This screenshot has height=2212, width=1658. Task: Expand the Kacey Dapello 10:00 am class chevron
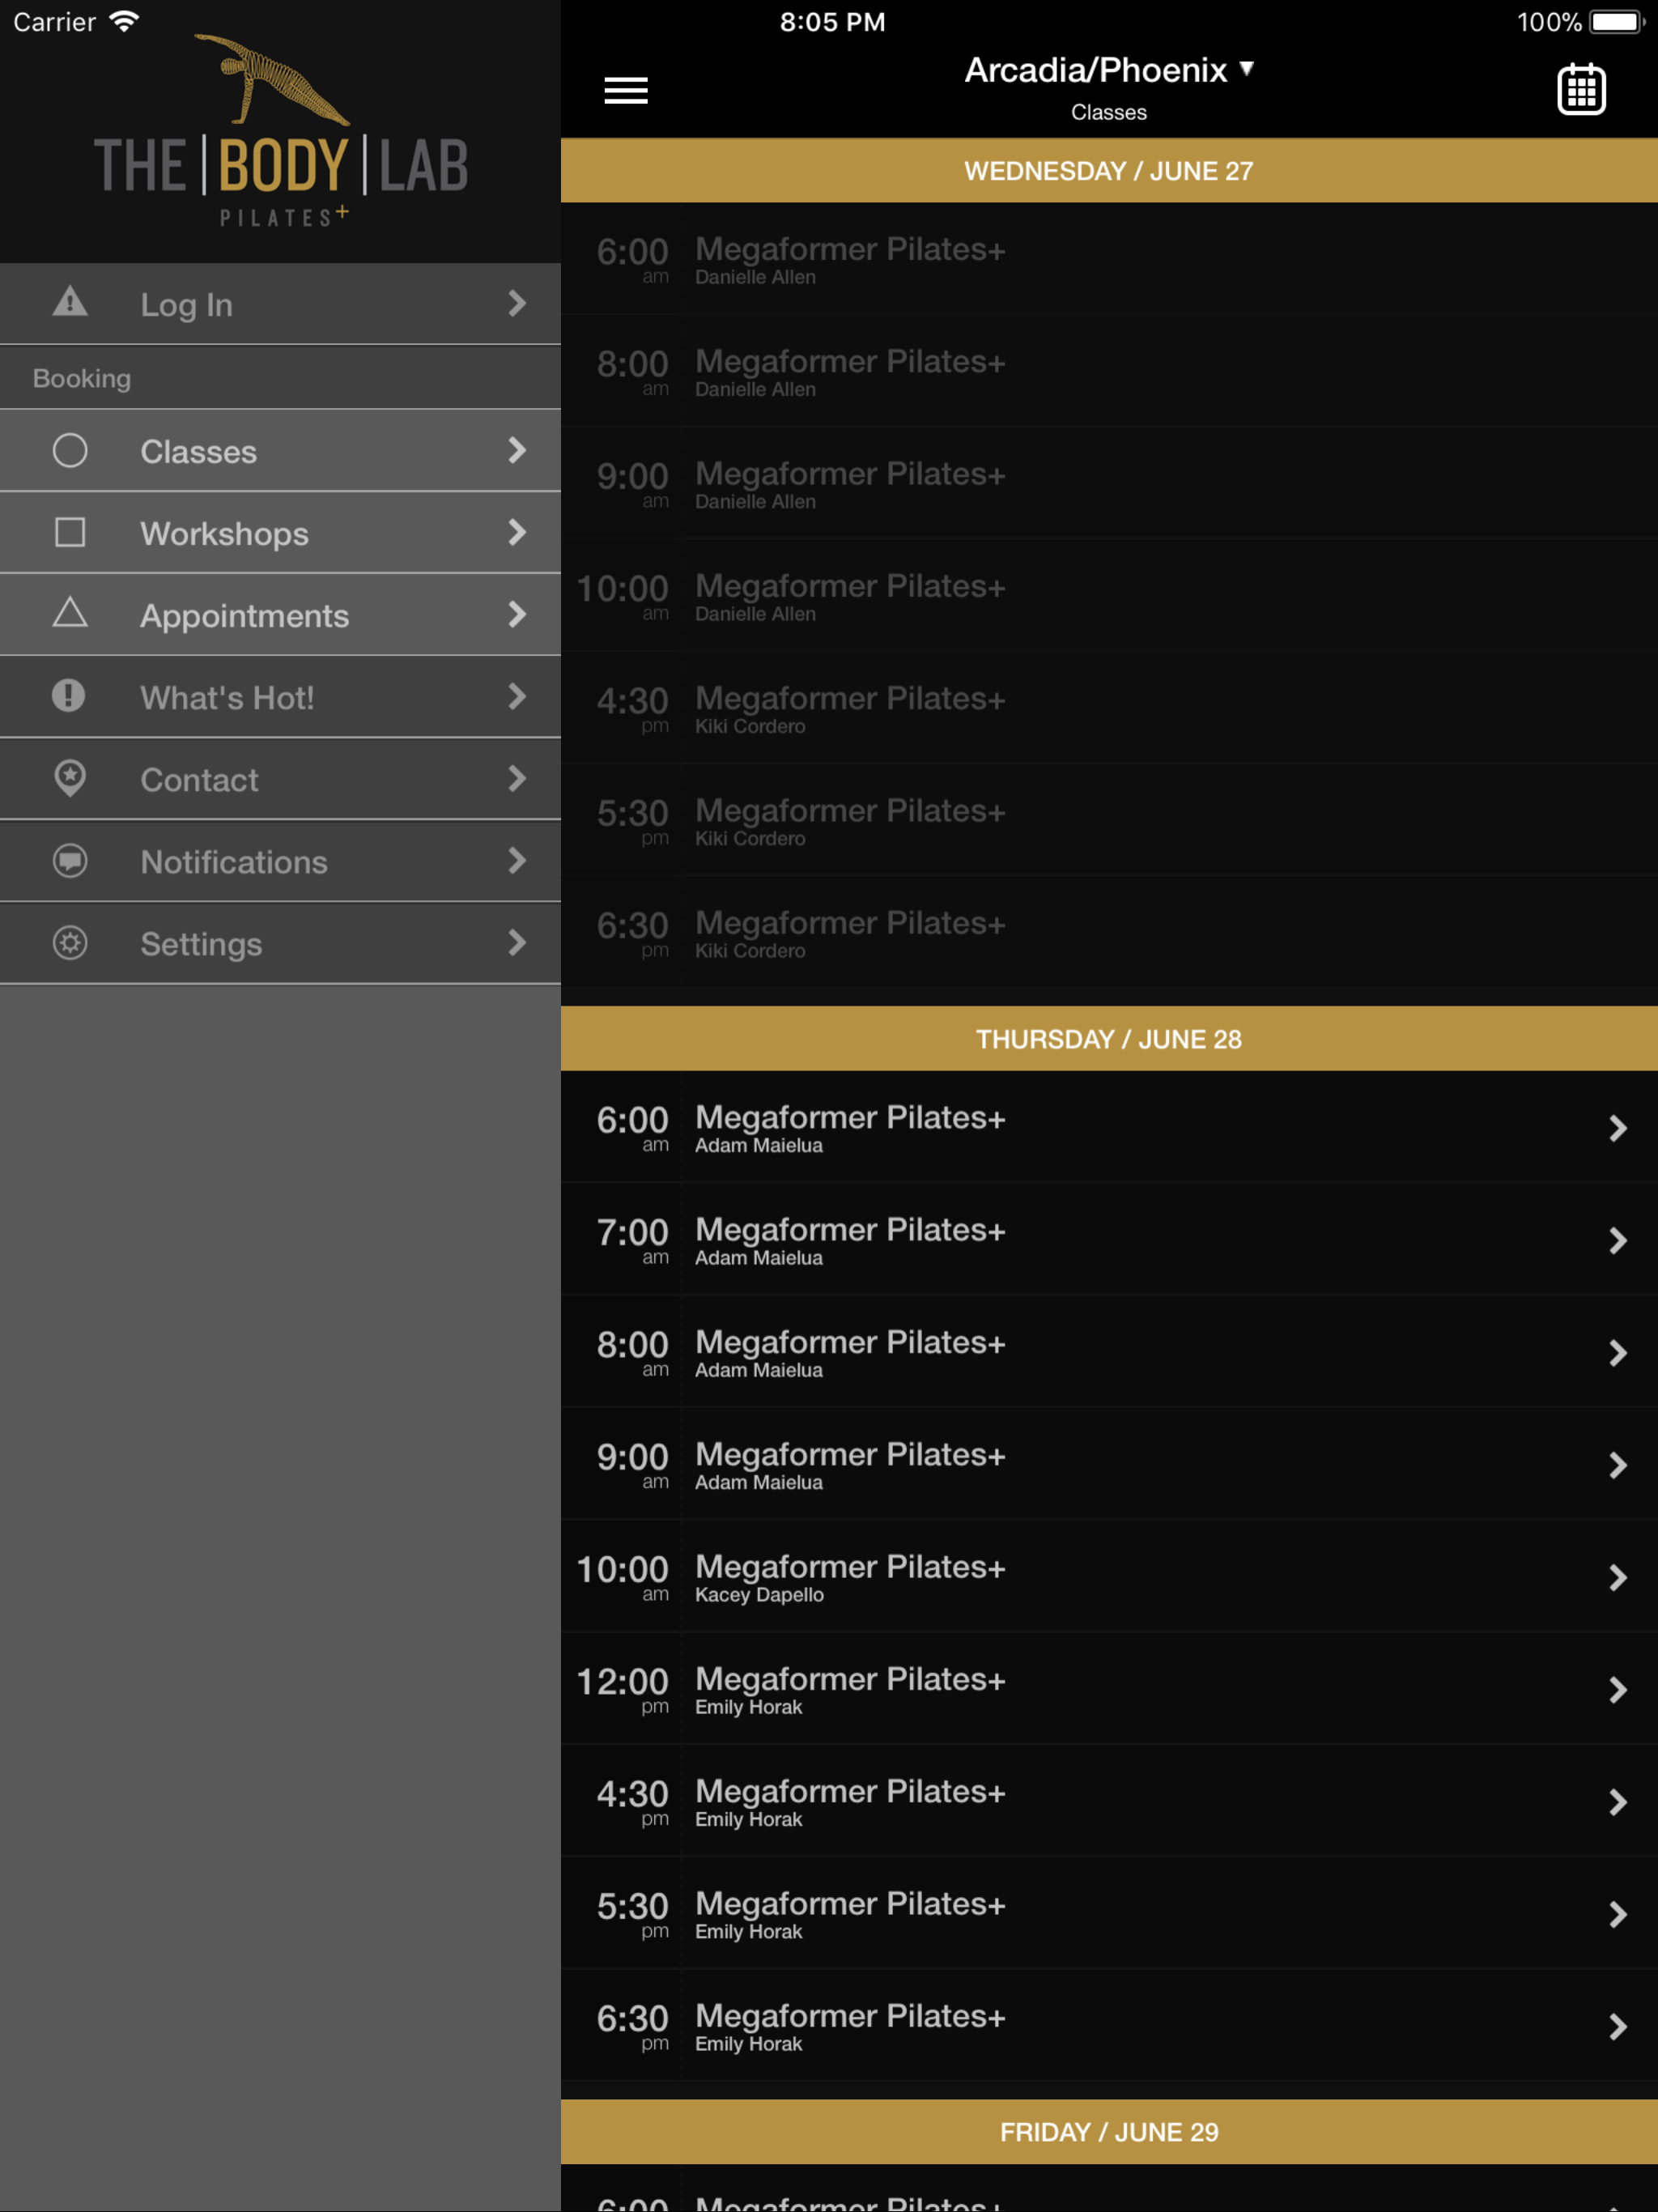(1617, 1578)
